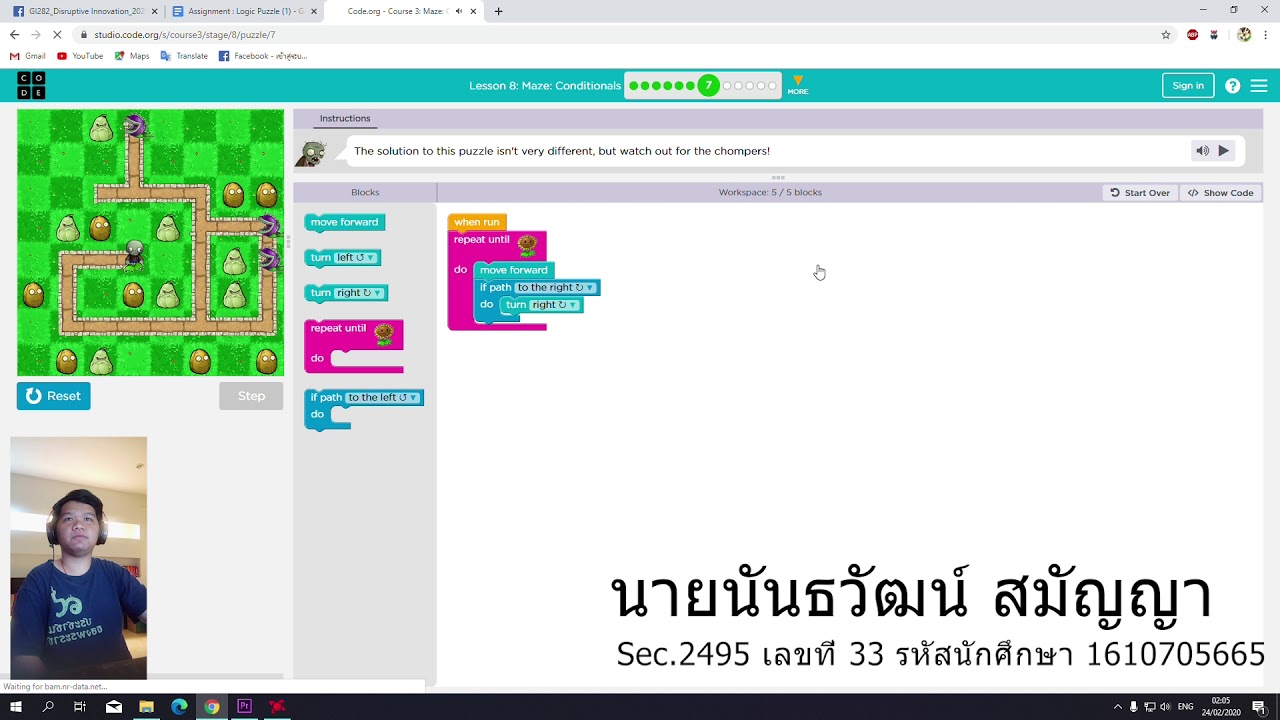
Task: Open the toolbox 'turn left' direction dropdown
Action: 355,257
